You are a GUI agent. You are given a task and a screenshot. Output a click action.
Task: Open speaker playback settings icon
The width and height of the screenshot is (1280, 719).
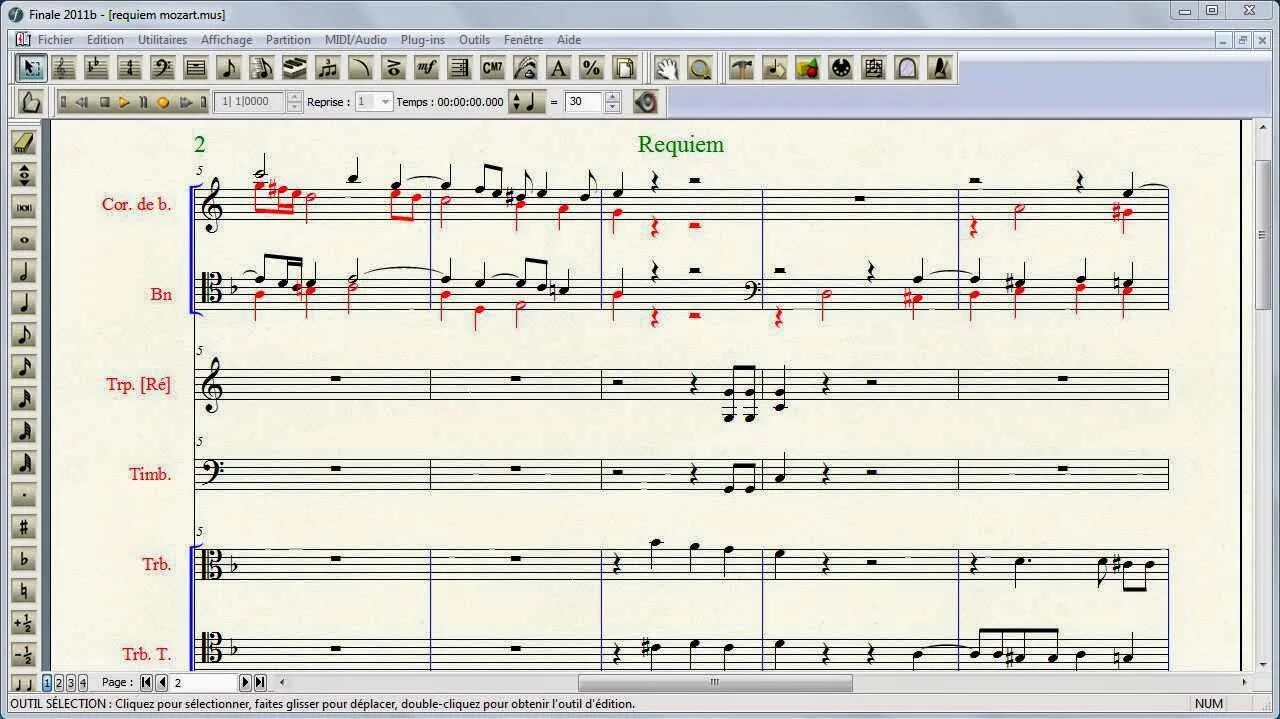pyautogui.click(x=645, y=102)
